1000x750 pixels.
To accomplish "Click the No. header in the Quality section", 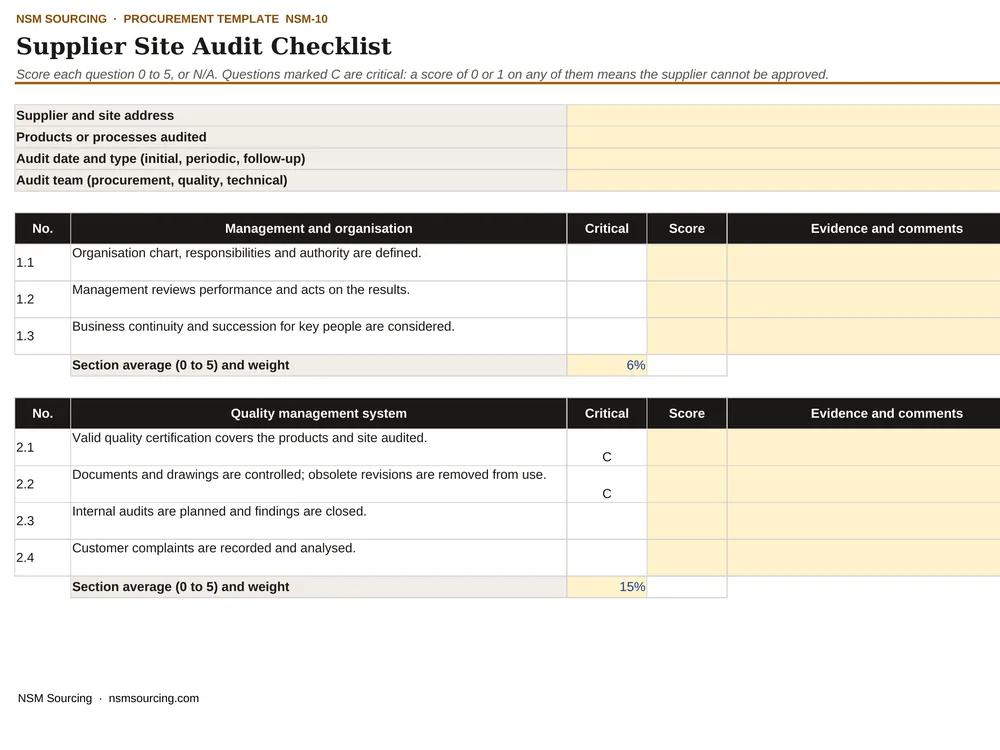I will coord(43,413).
